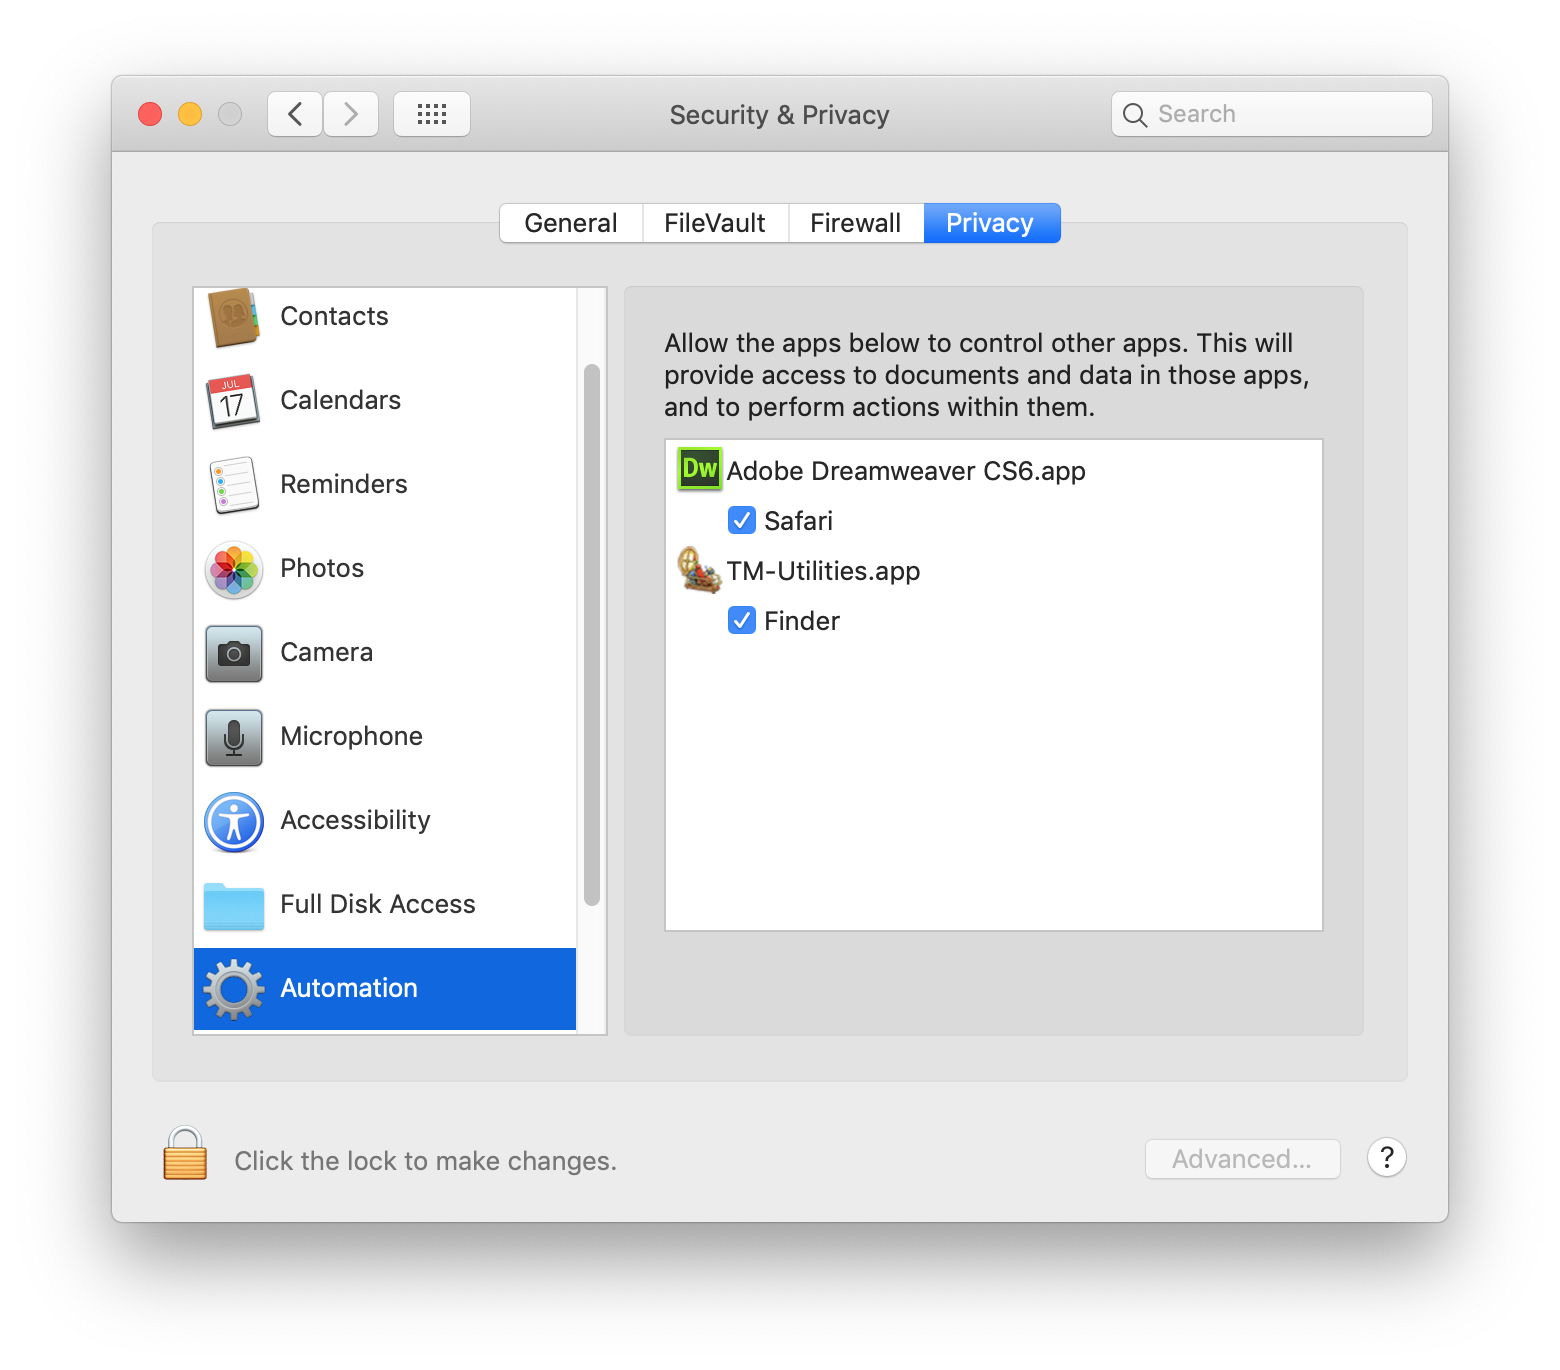
Task: Select Photos label in the list
Action: point(322,568)
